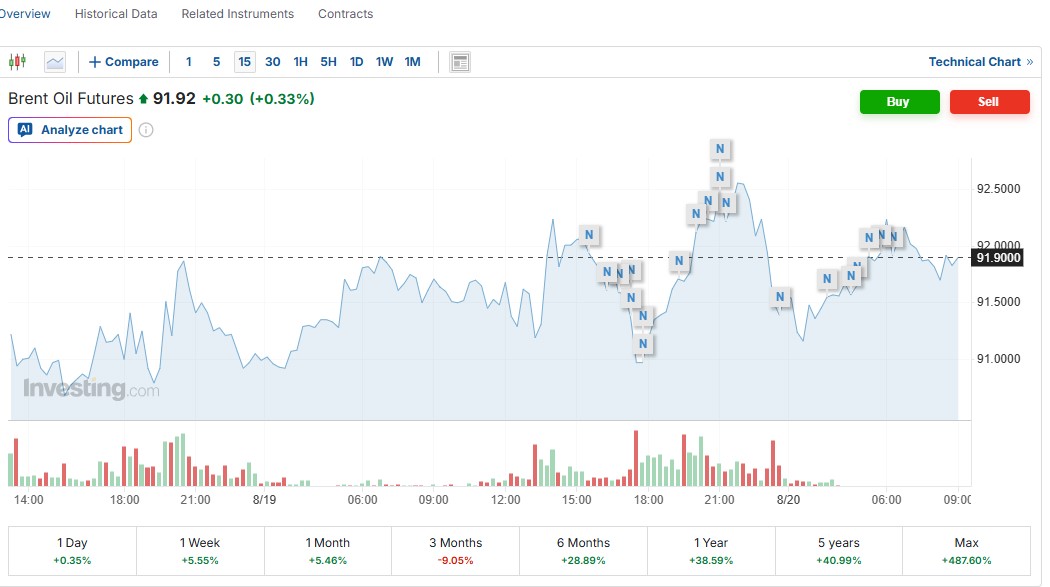Select the 1H interval
The width and height of the screenshot is (1050, 587).
[301, 62]
